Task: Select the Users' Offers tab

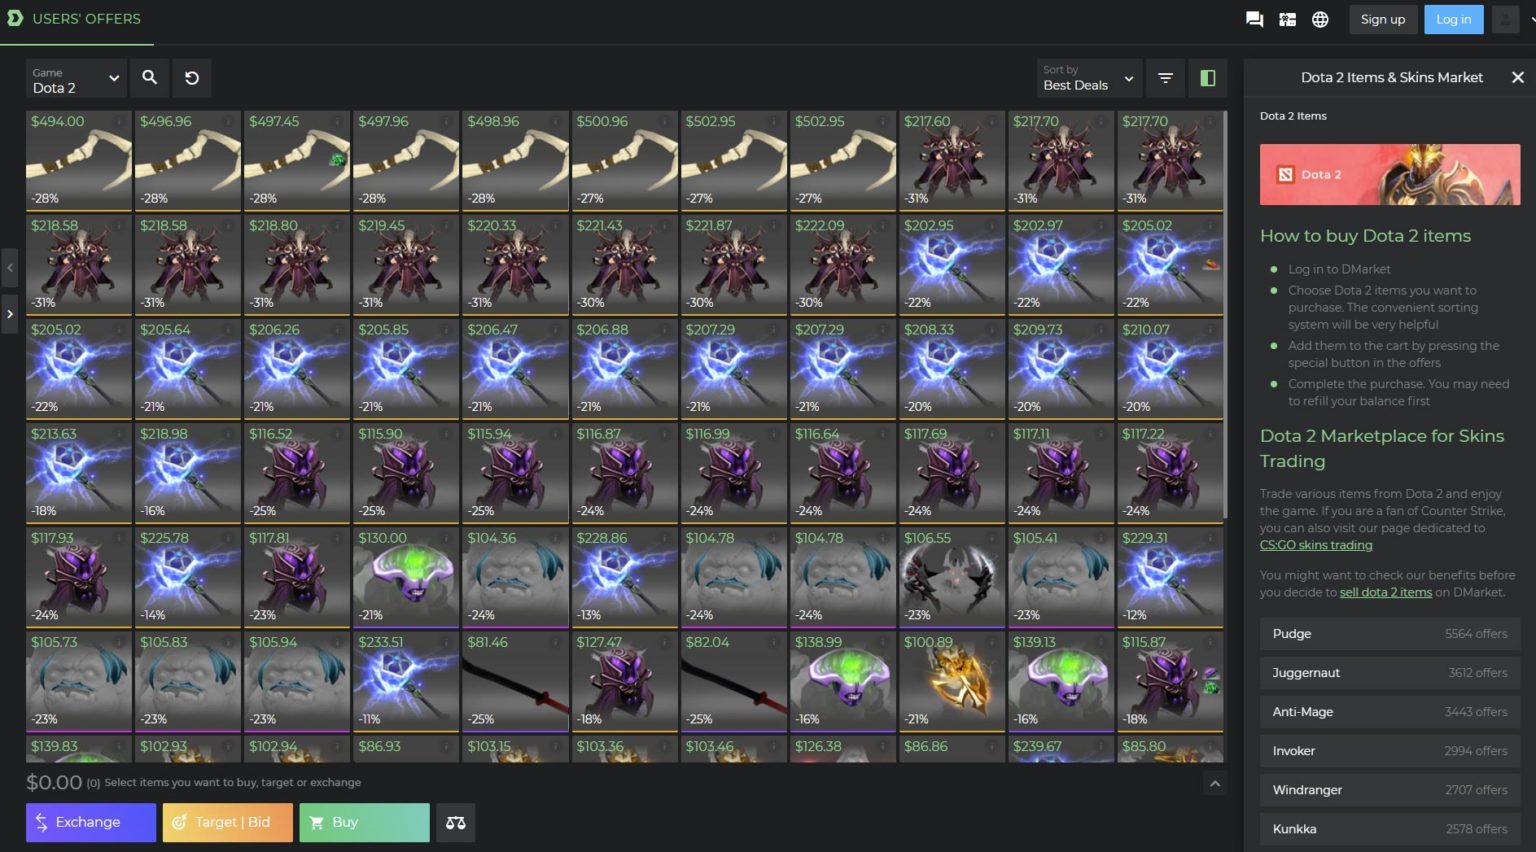Action: pyautogui.click(x=77, y=19)
